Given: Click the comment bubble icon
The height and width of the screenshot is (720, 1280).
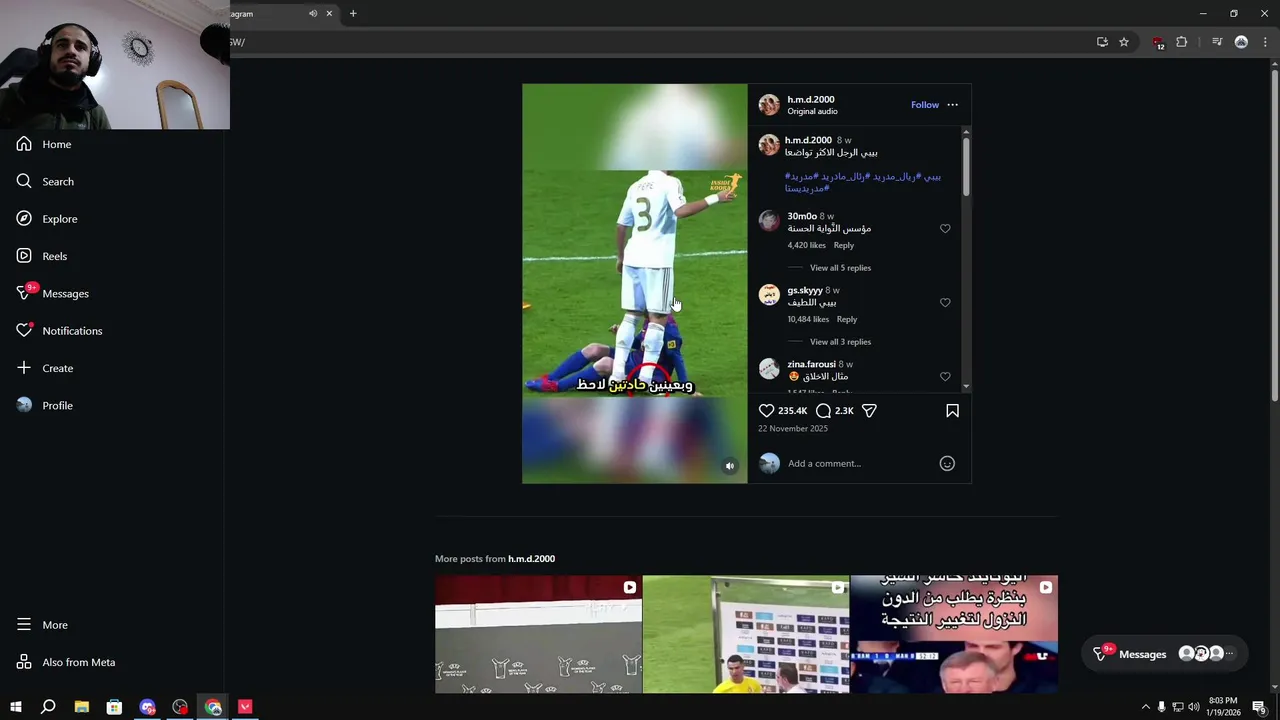Looking at the screenshot, I should coord(823,411).
